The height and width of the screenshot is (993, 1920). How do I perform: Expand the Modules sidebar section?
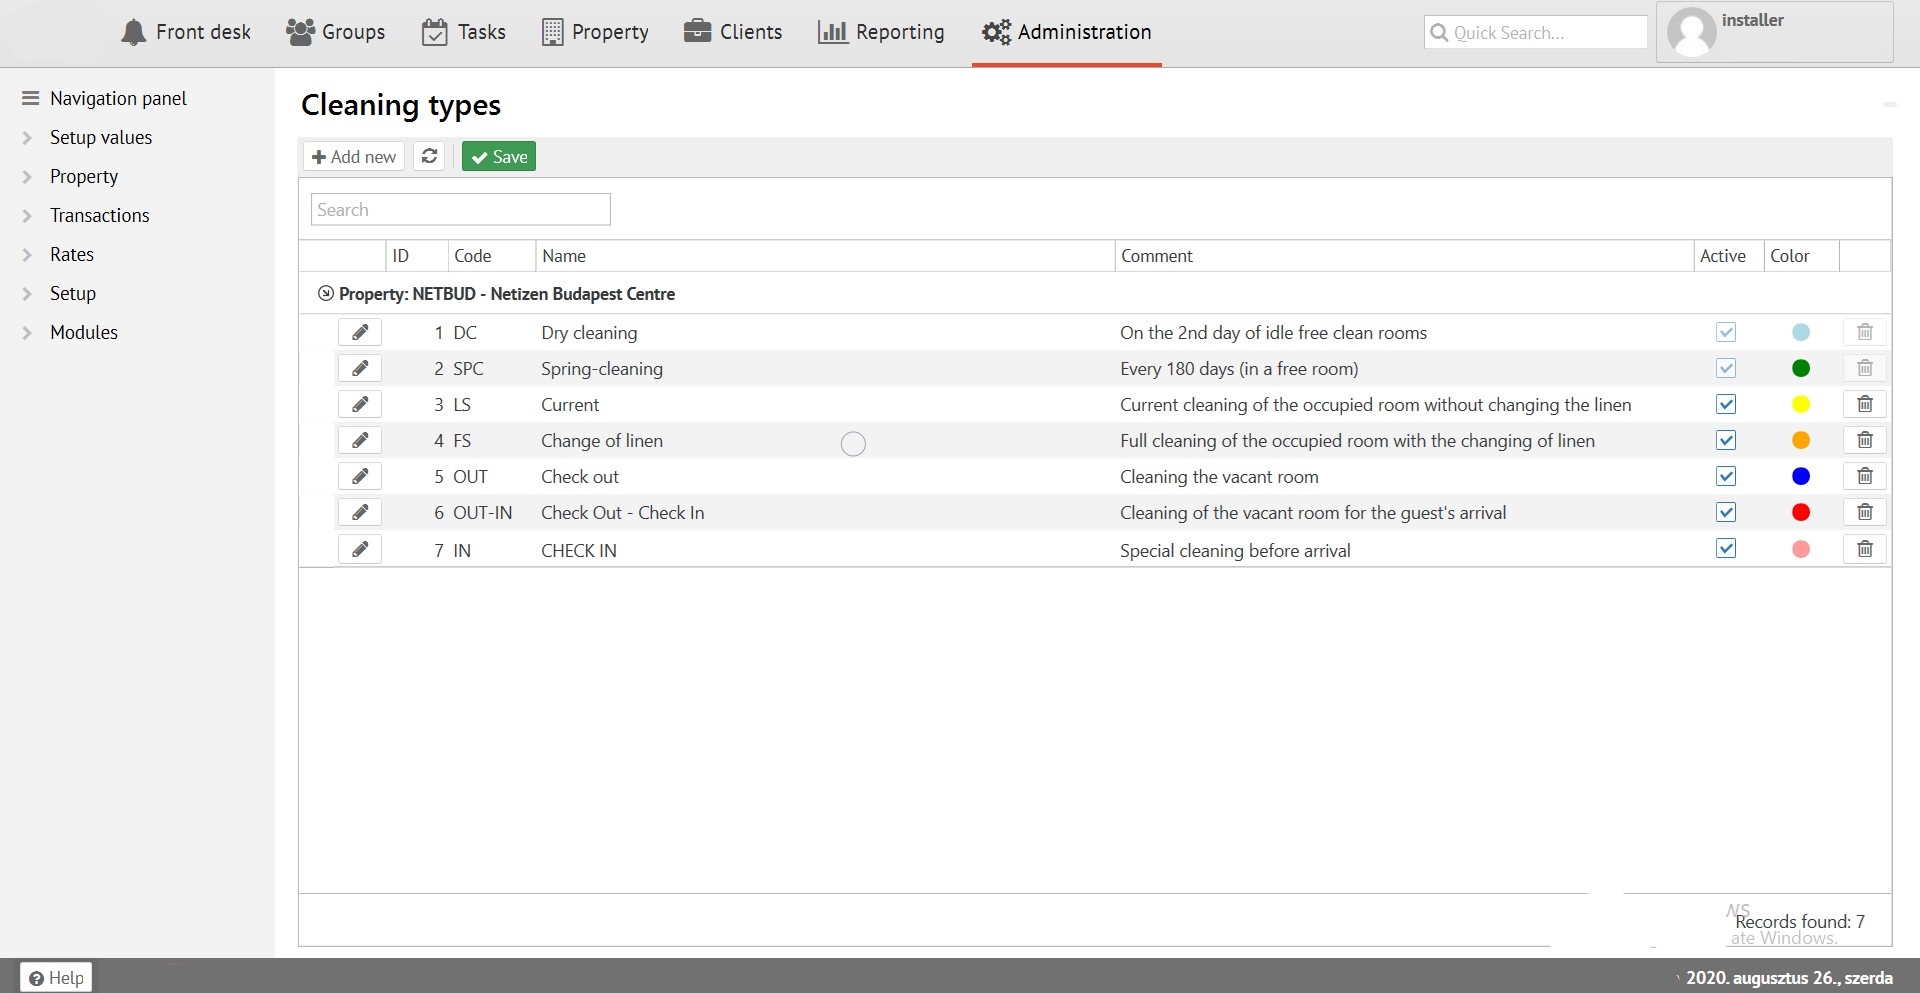[28, 333]
